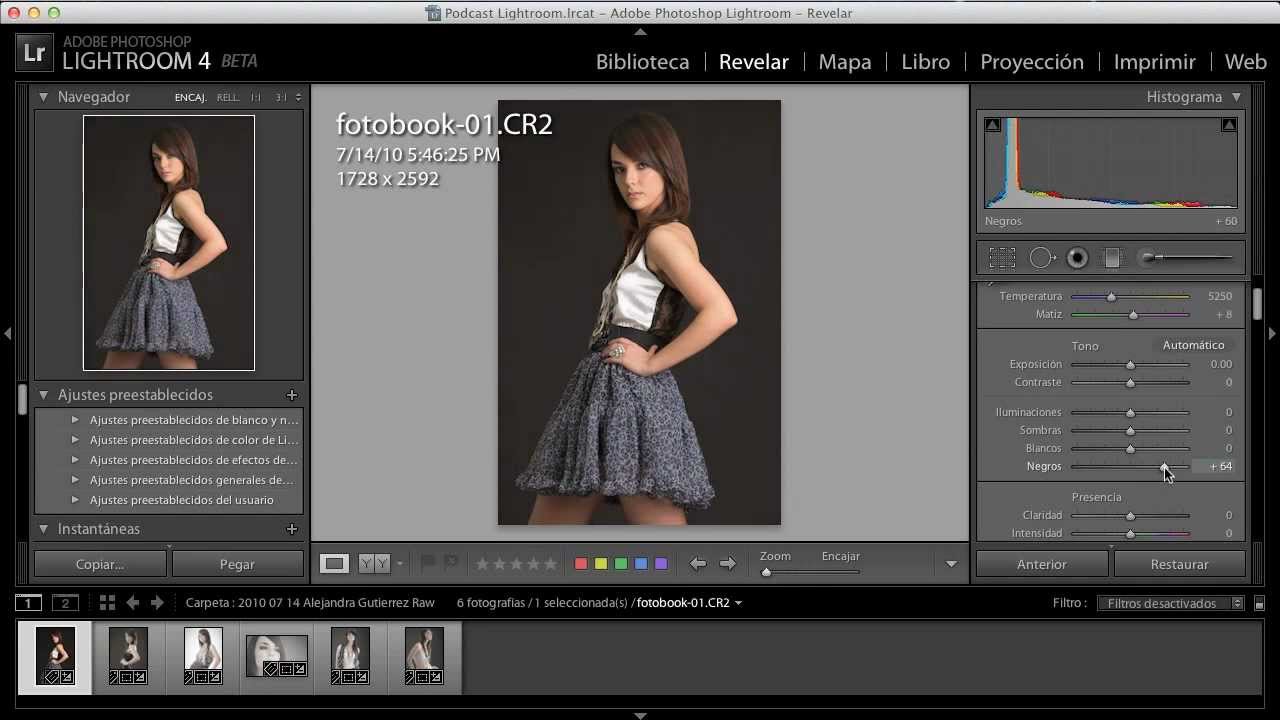Click Automático tone button
Viewport: 1280px width, 720px height.
1193,345
